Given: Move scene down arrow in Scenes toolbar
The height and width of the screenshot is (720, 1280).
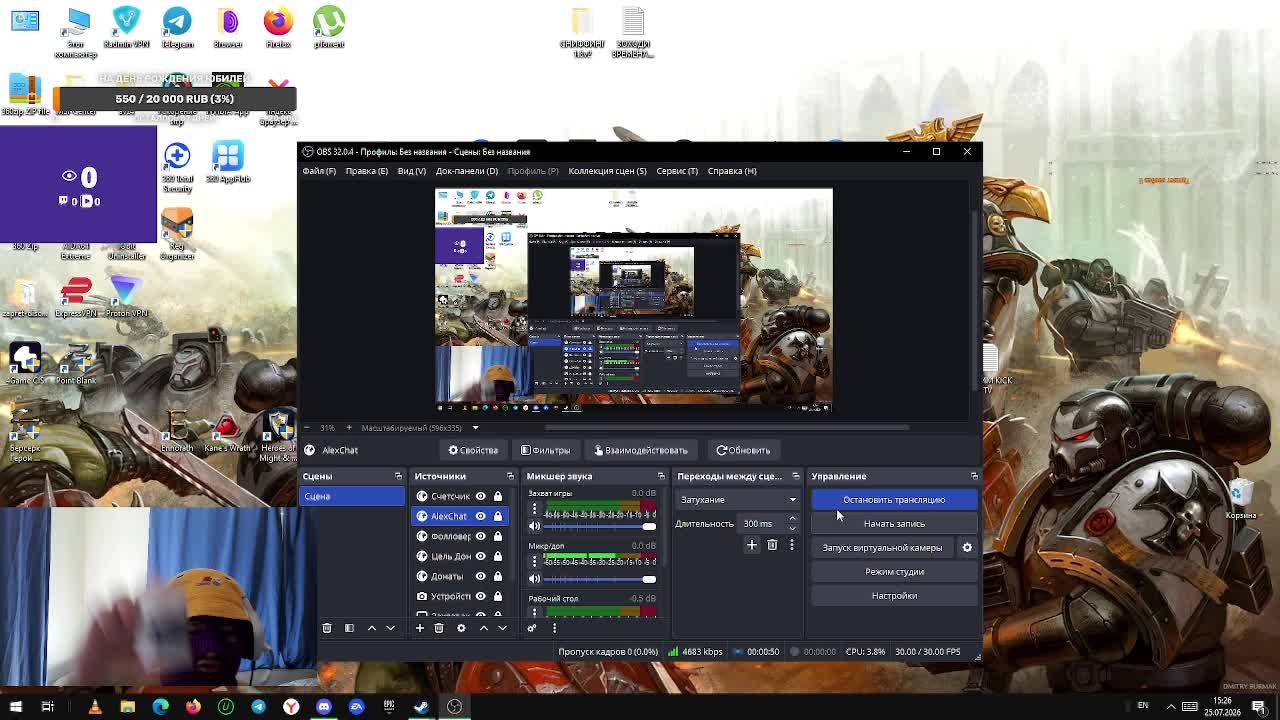Looking at the screenshot, I should click(390, 628).
